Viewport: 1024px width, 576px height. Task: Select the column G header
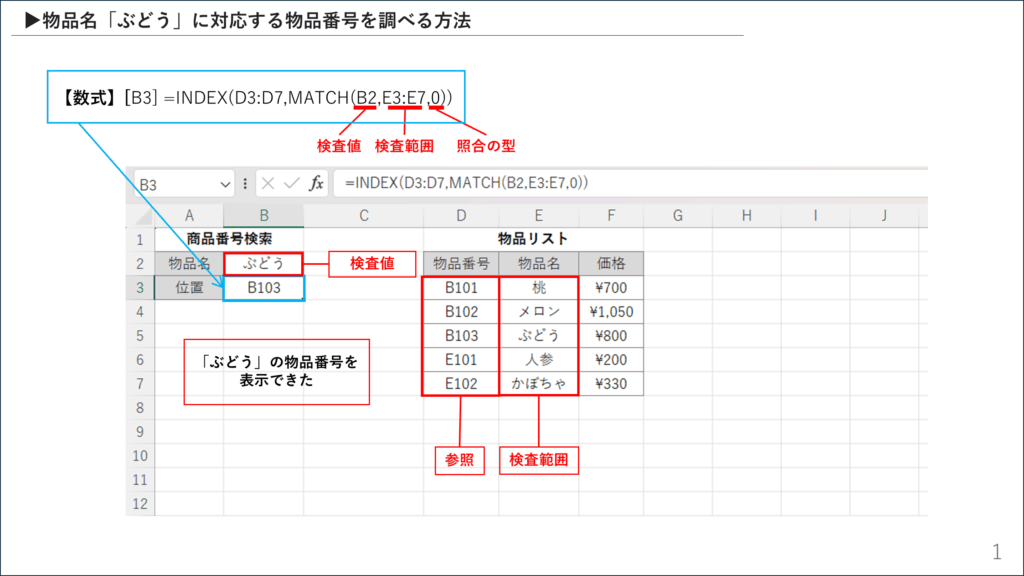coord(678,216)
